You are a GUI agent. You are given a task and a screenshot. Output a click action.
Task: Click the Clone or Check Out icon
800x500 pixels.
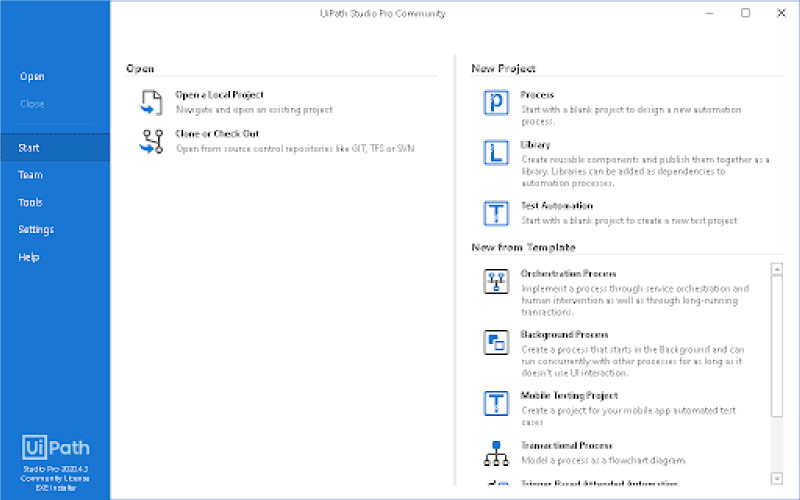click(x=152, y=141)
